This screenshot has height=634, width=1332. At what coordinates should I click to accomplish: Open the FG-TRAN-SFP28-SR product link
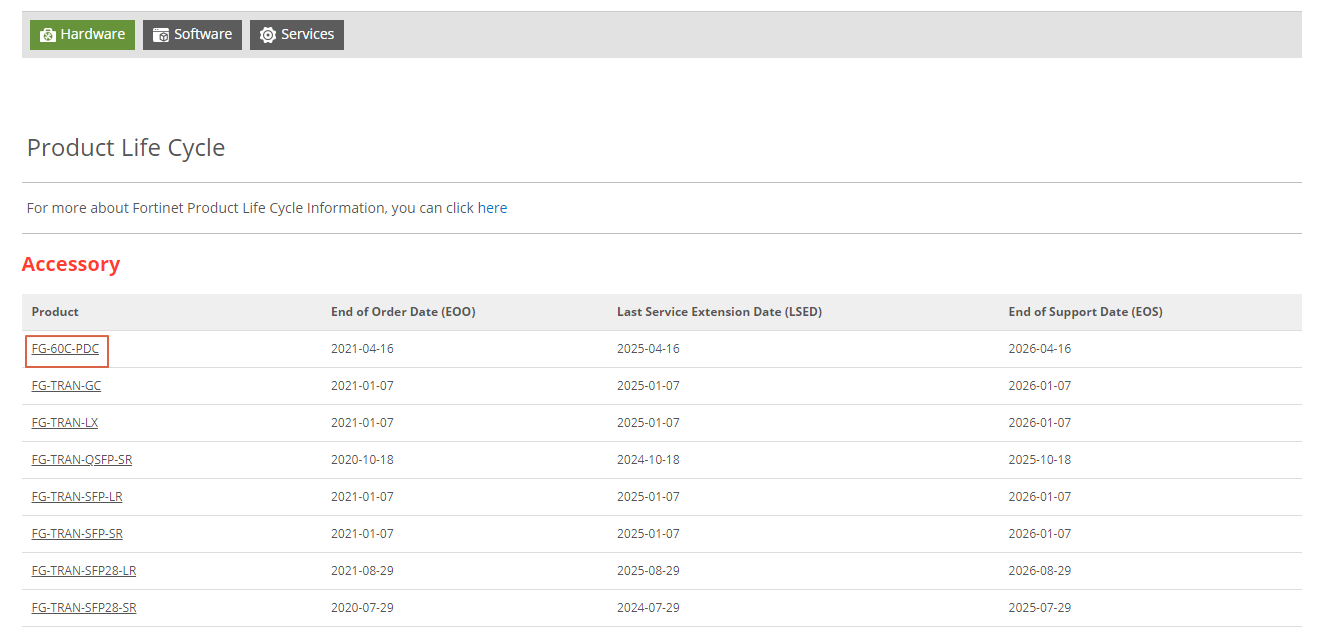84,608
